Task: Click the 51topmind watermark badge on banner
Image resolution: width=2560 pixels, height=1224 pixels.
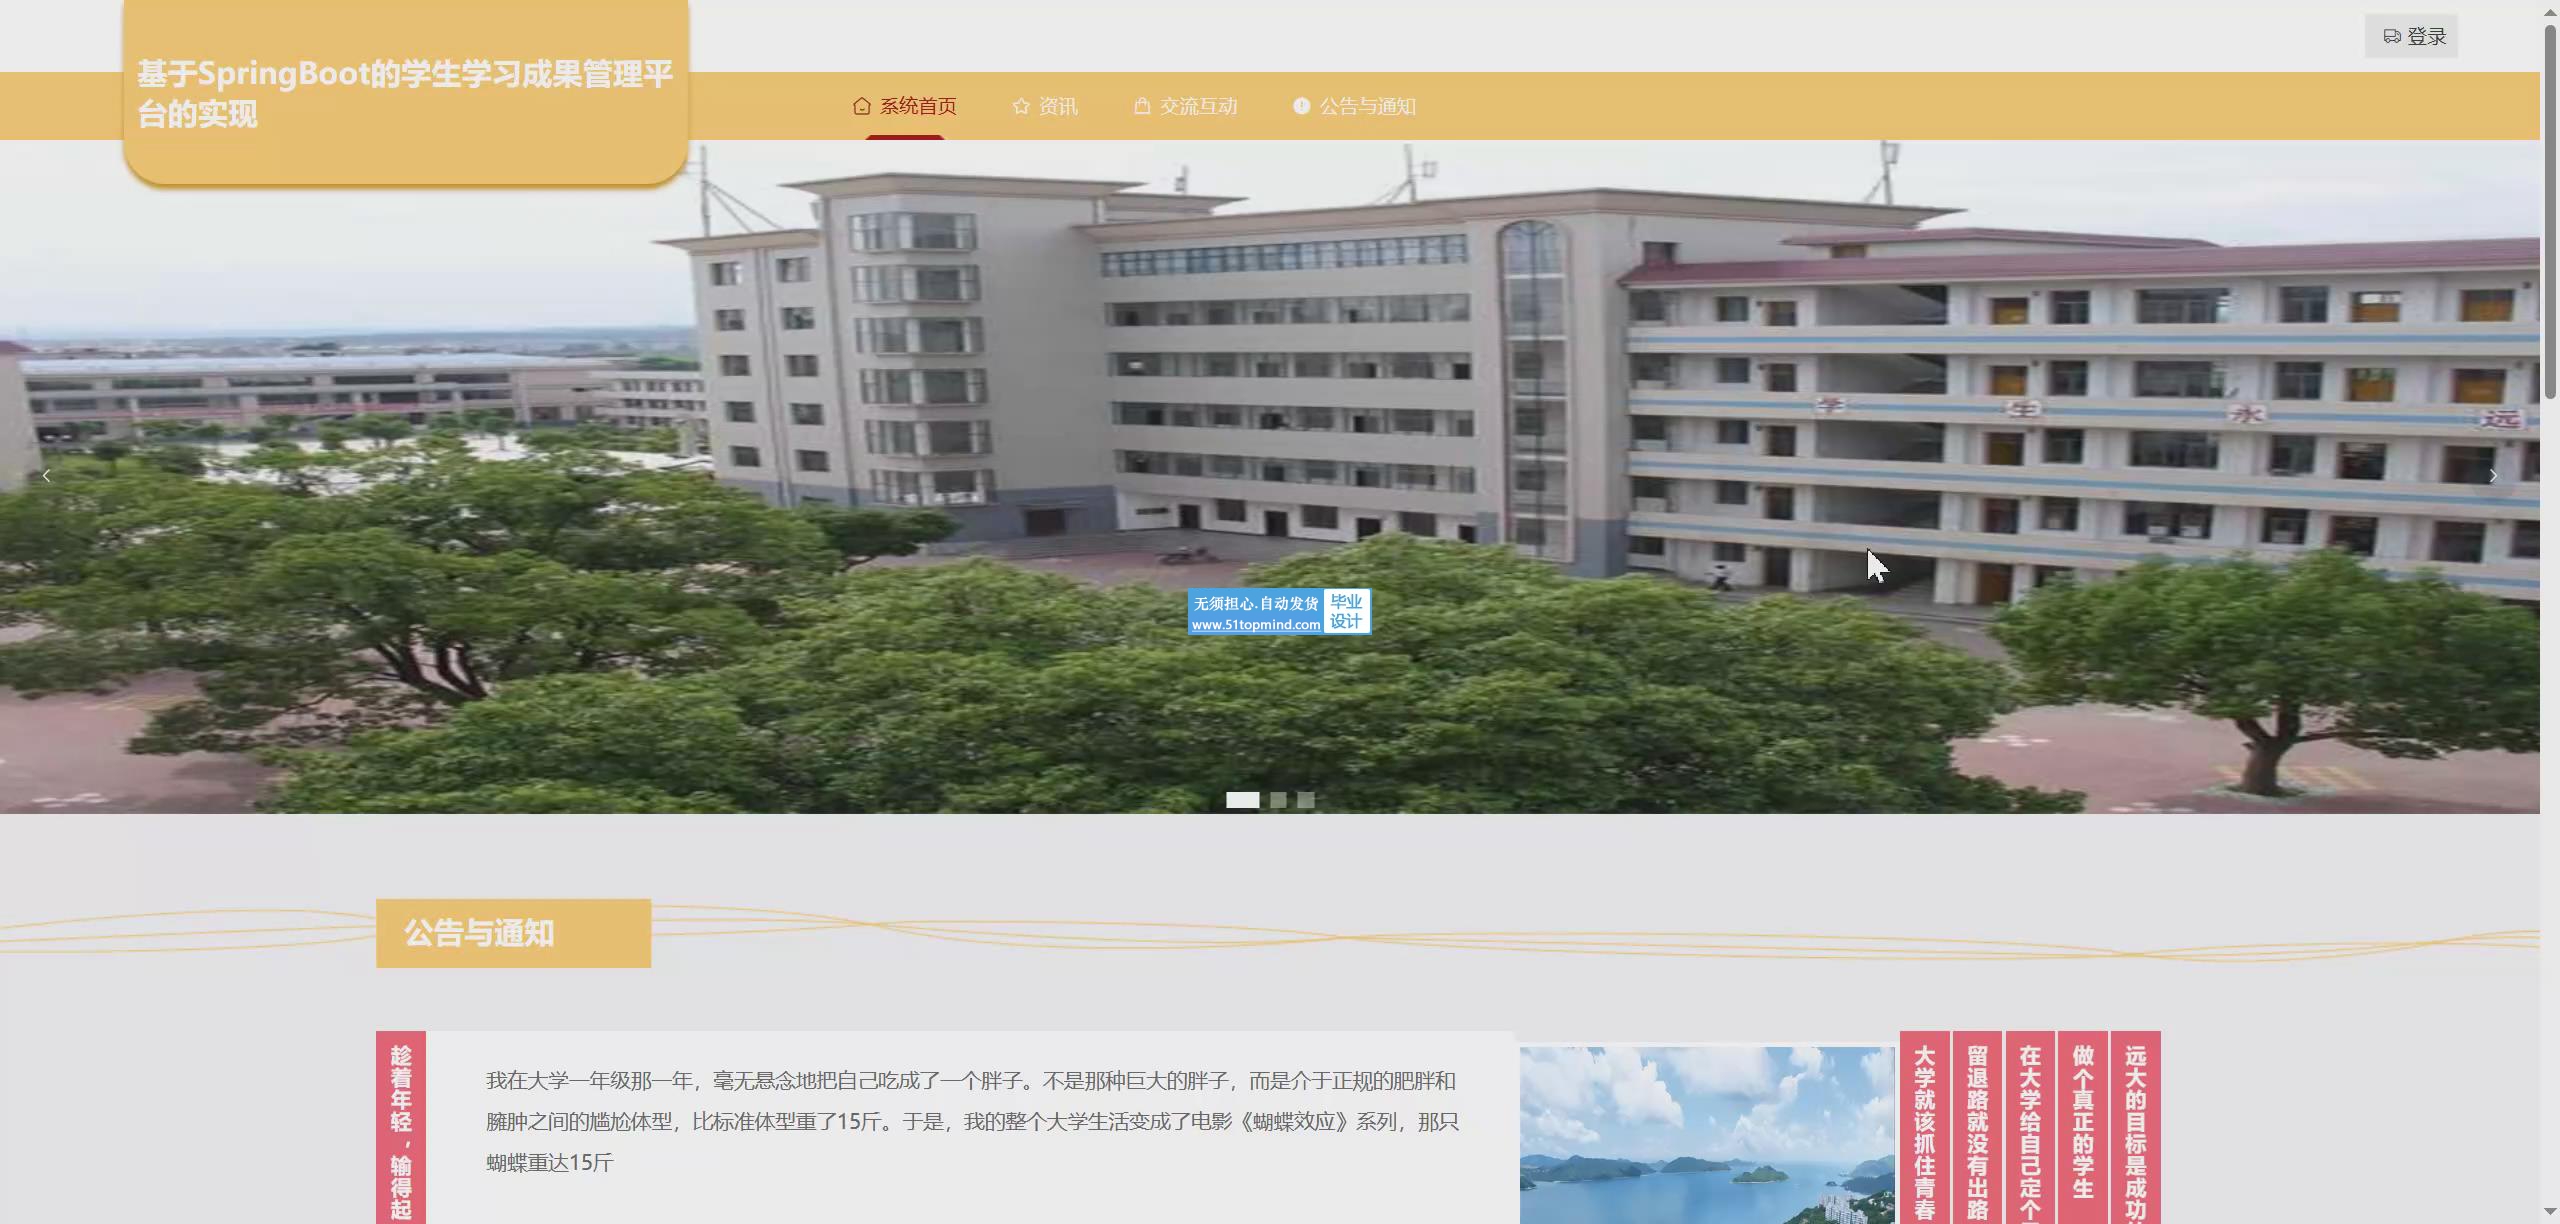Action: (1279, 612)
